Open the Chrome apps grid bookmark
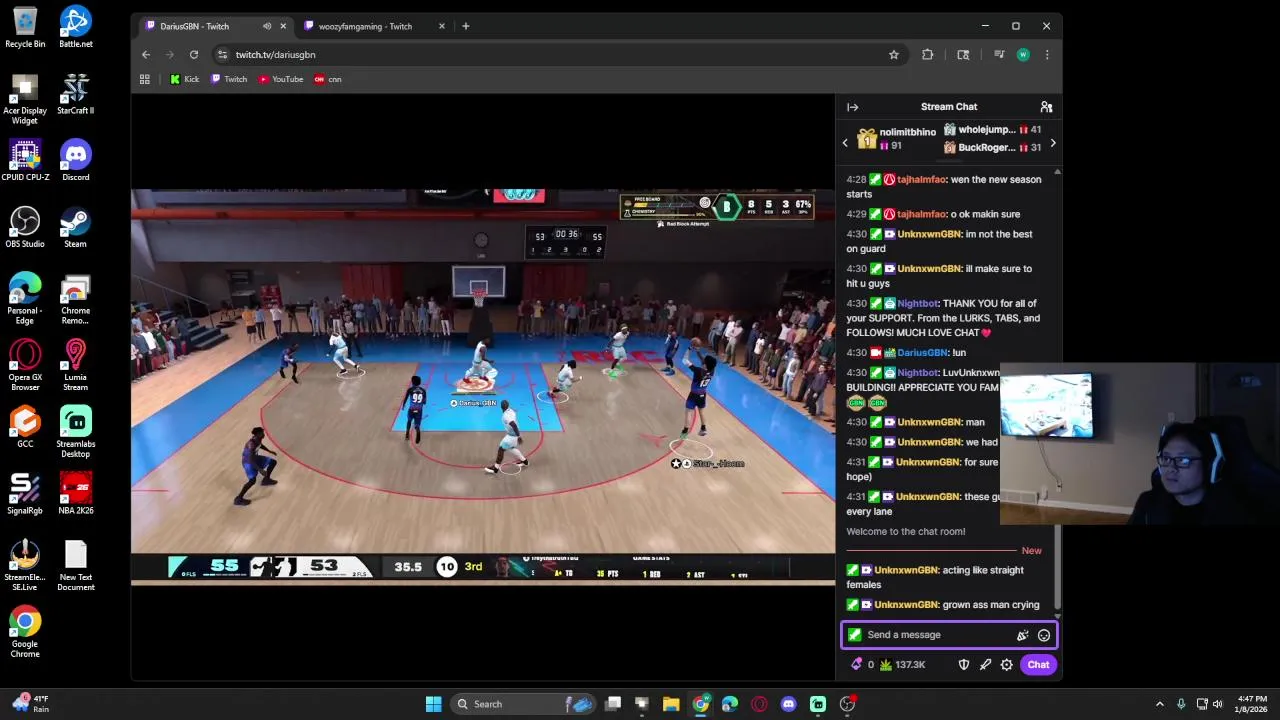 (145, 79)
